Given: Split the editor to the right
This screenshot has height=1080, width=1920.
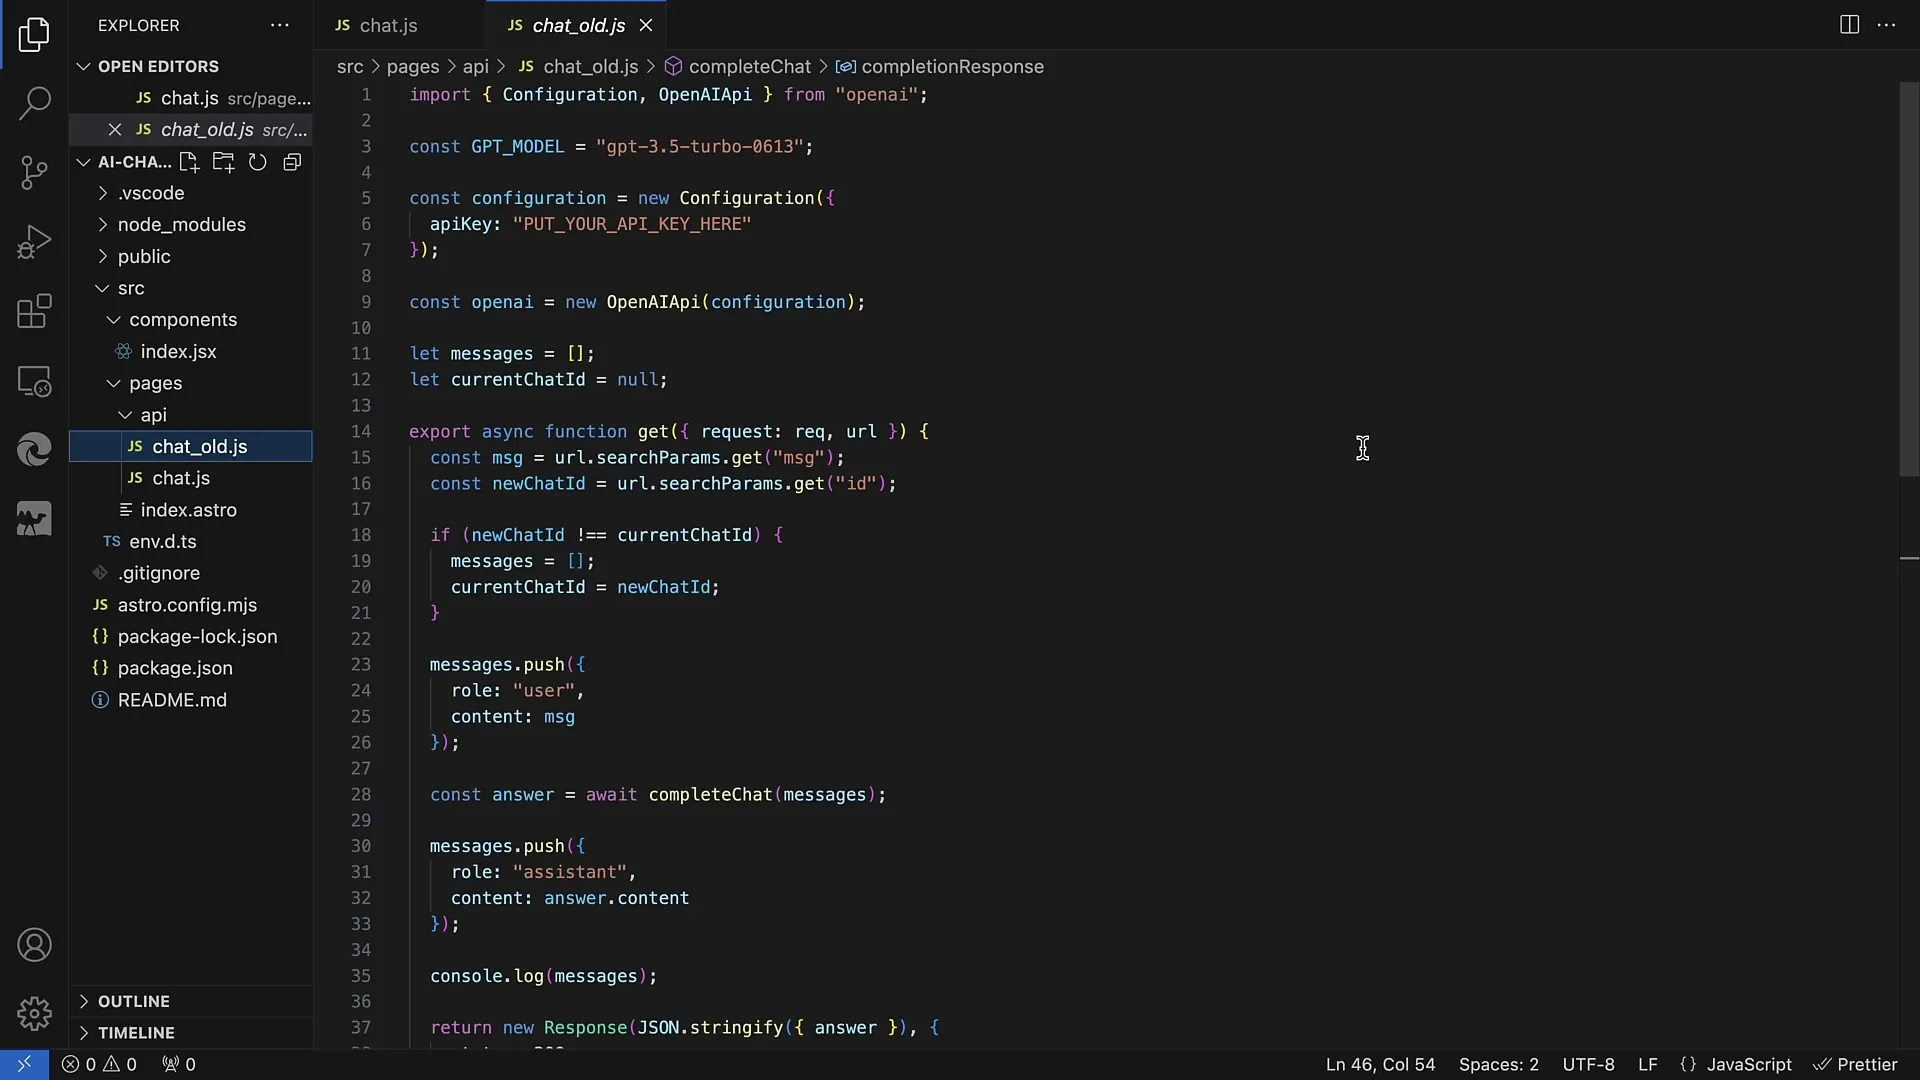Looking at the screenshot, I should tap(1850, 25).
